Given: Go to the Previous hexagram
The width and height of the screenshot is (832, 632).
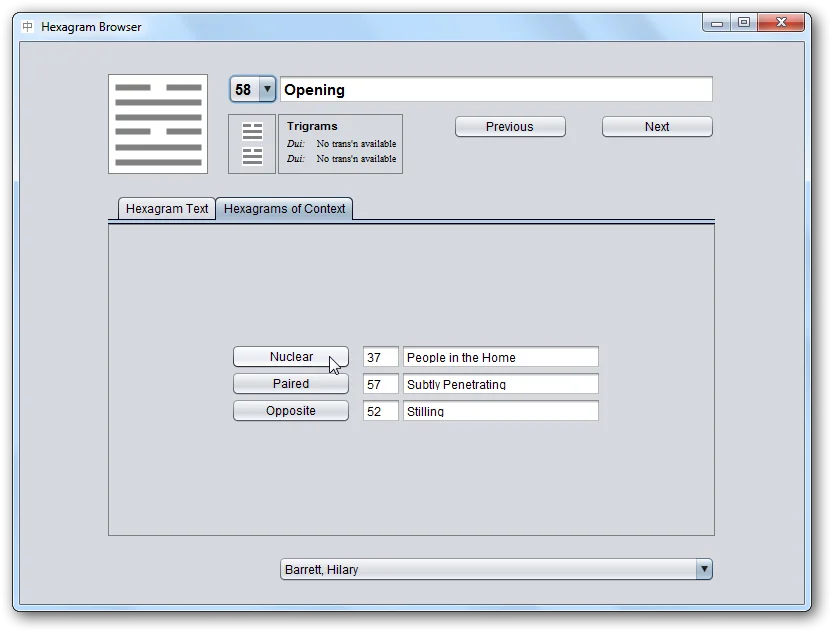Looking at the screenshot, I should pyautogui.click(x=510, y=127).
